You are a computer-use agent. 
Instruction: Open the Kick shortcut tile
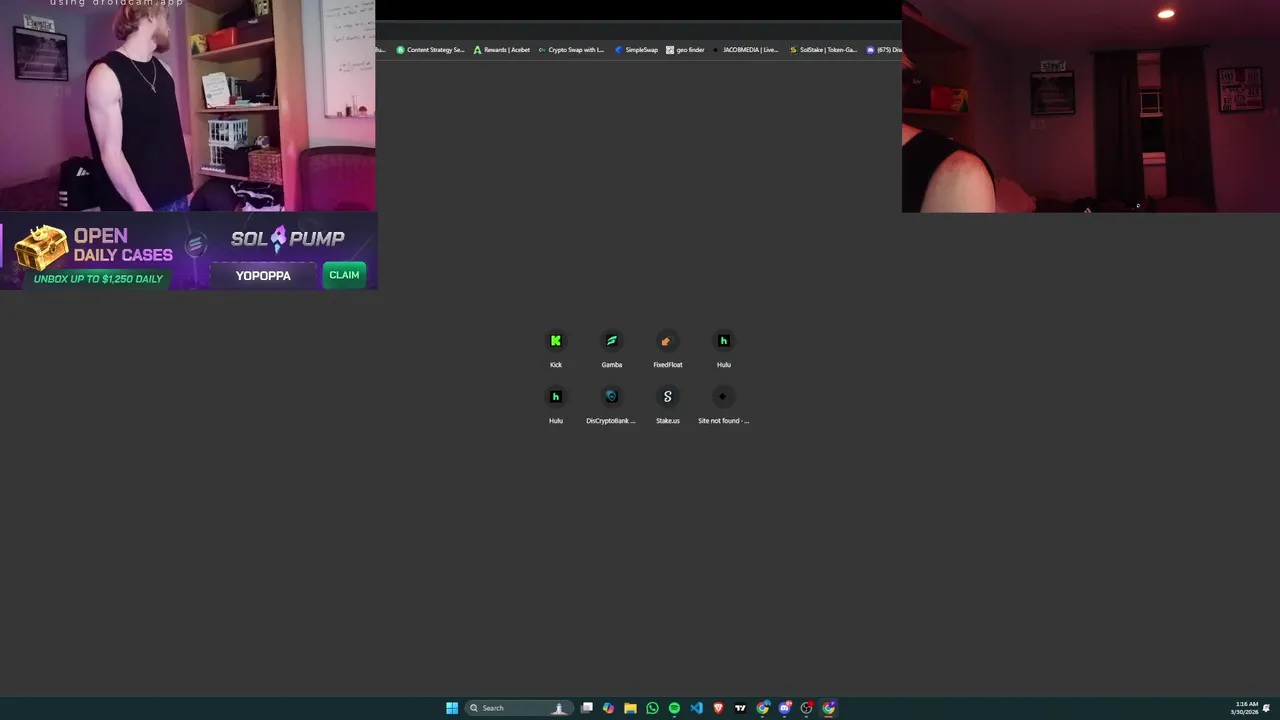pos(556,349)
